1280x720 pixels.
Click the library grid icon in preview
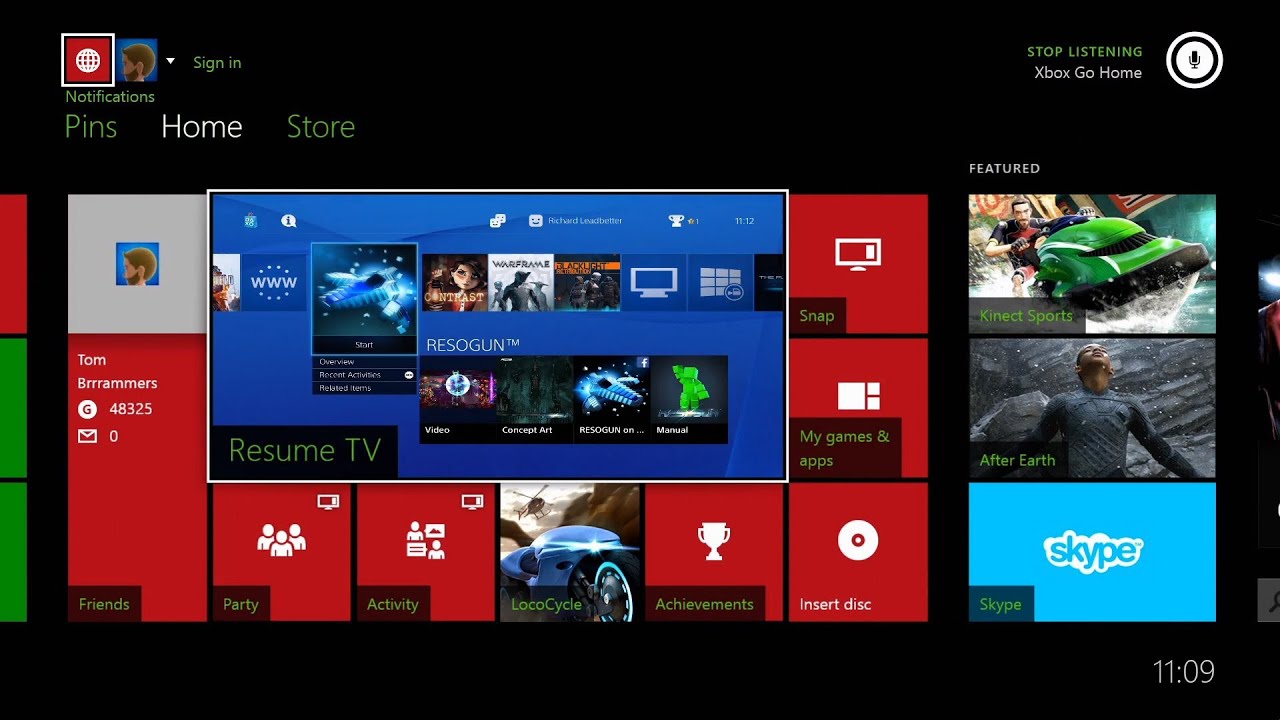pyautogui.click(x=720, y=283)
